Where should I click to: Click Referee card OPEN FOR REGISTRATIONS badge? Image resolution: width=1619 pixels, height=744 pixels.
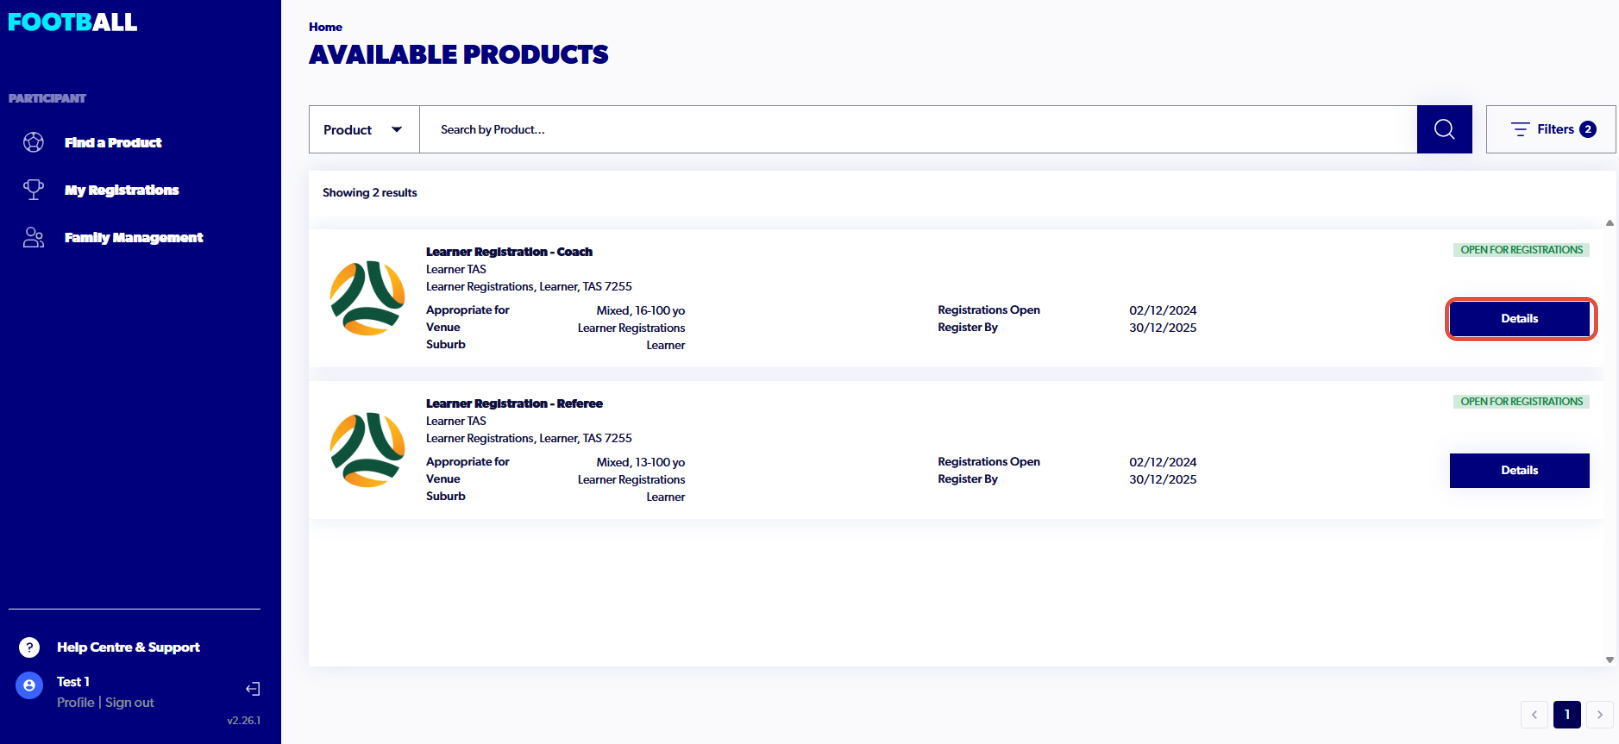click(1521, 402)
